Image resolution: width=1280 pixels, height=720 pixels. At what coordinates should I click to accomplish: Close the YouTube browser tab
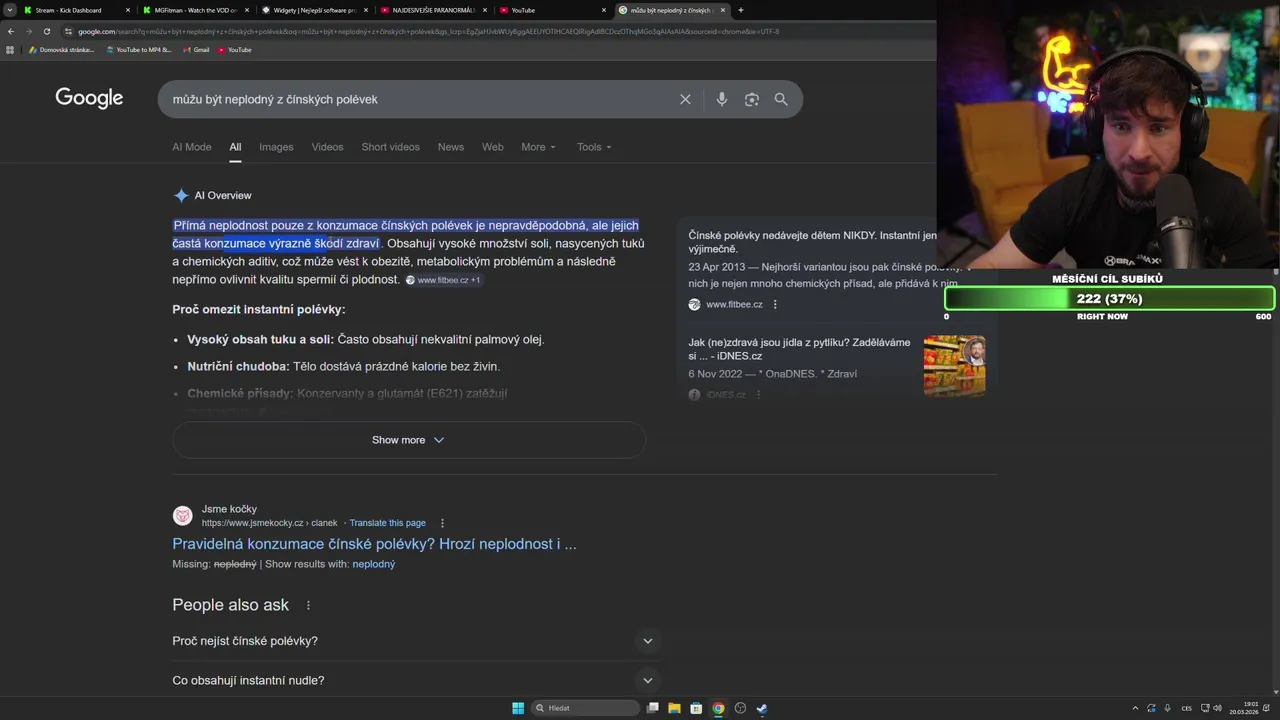(604, 10)
